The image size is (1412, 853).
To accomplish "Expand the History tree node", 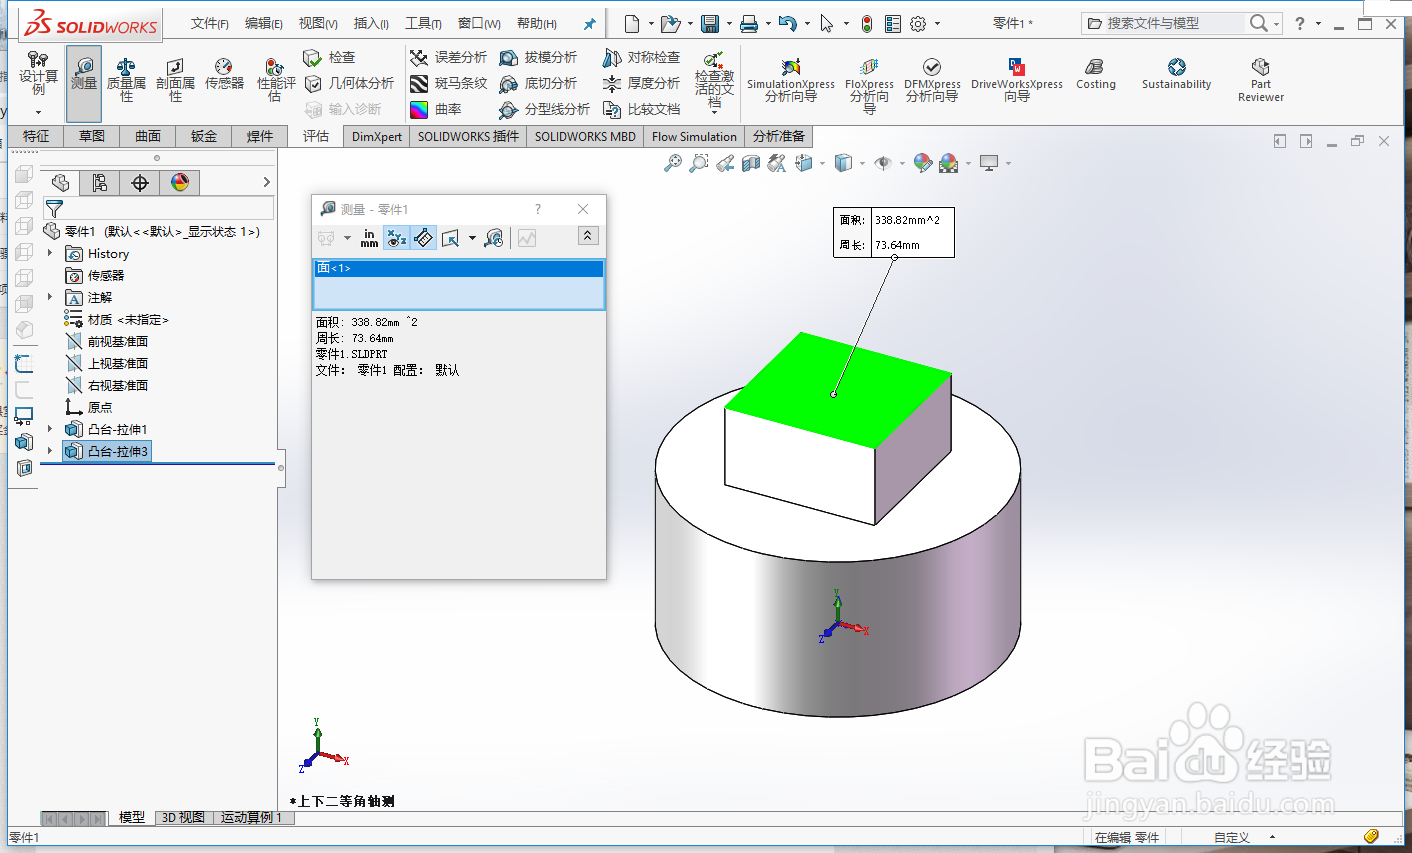I will 50,253.
